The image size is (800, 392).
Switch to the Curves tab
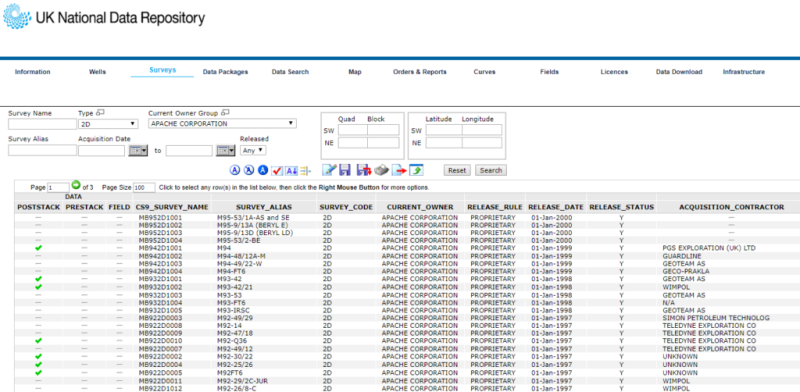485,72
